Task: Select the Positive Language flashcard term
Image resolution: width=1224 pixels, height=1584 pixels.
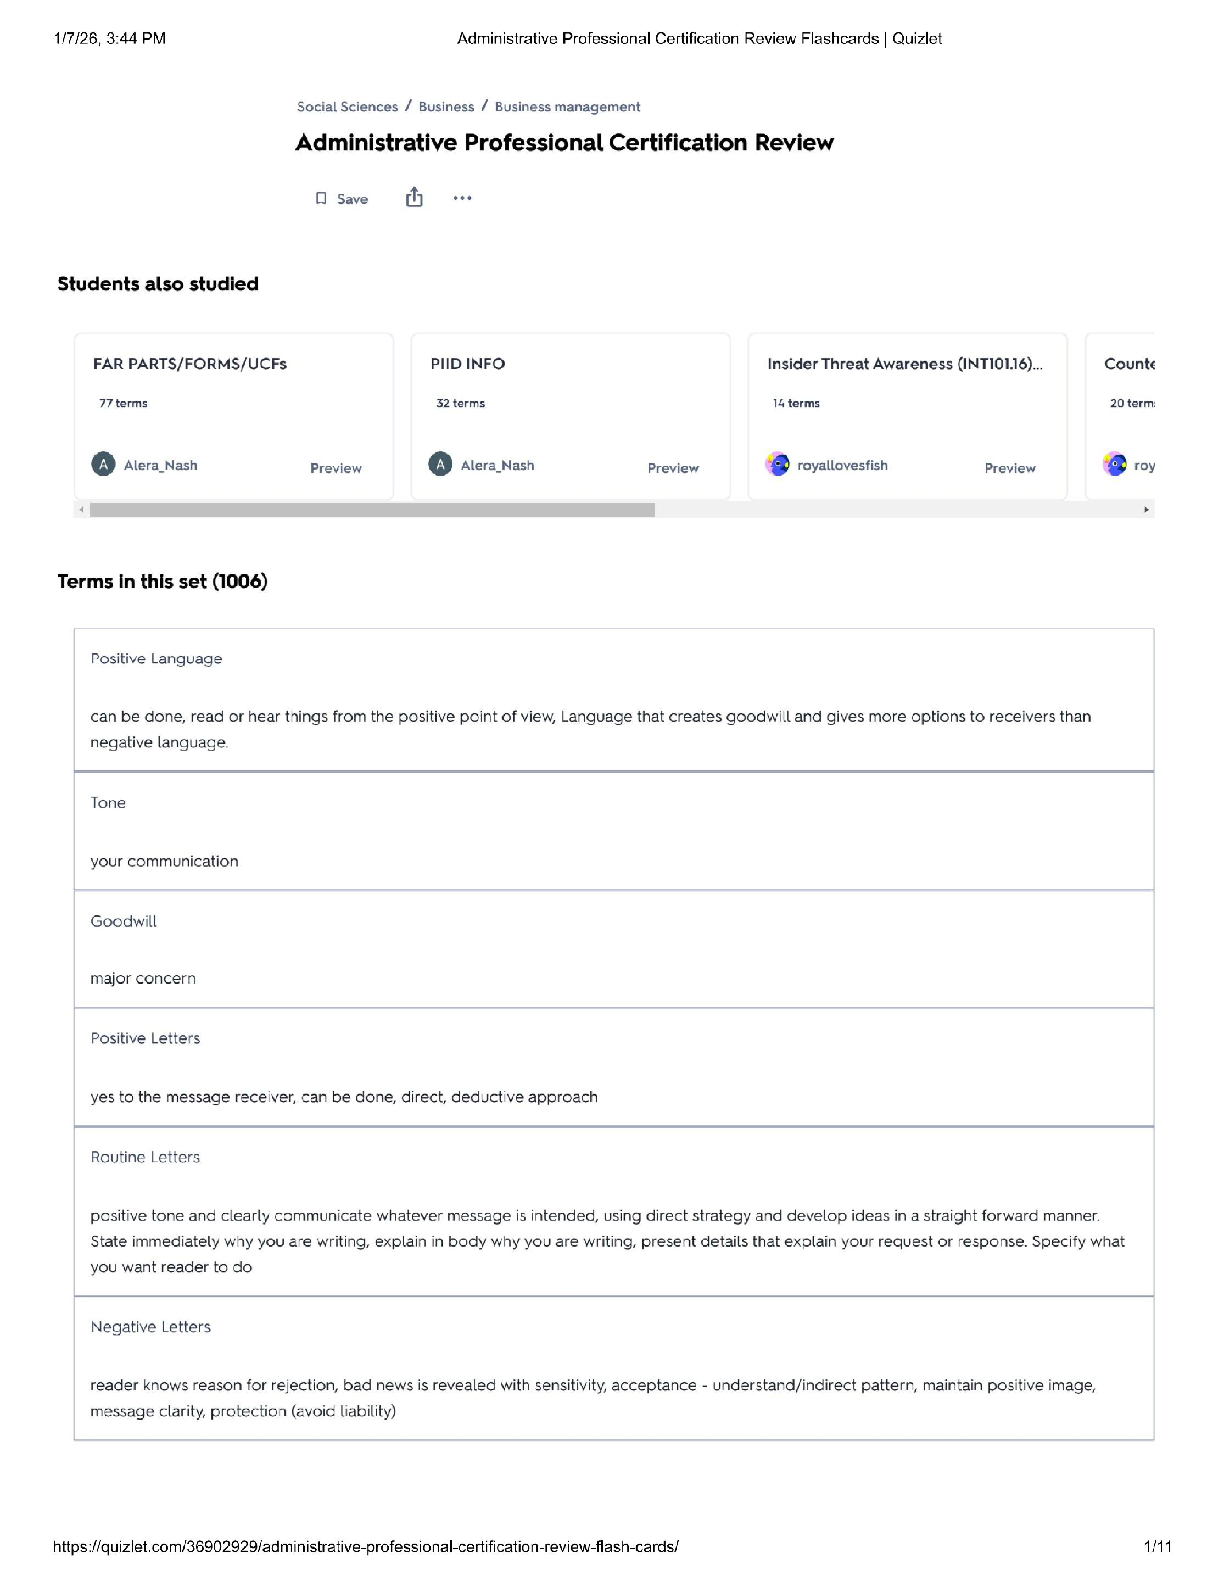Action: [157, 659]
